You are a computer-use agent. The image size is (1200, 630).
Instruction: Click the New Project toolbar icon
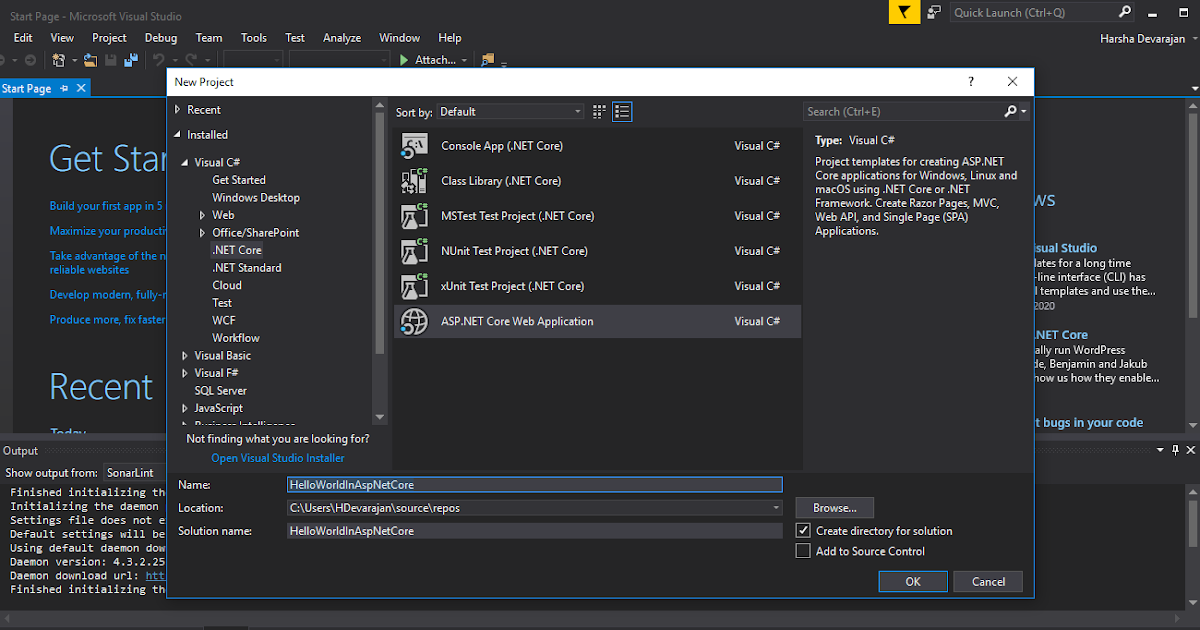(x=58, y=60)
